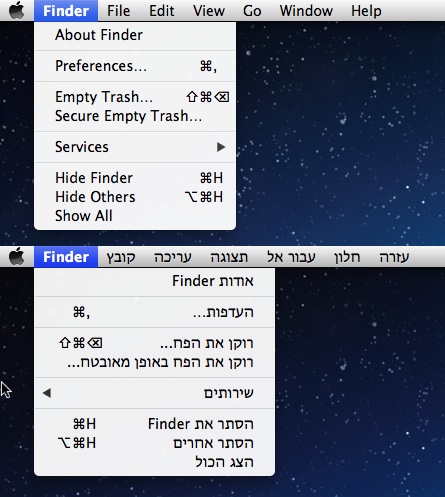Choose Hide Others
The height and width of the screenshot is (497, 445).
click(x=135, y=197)
